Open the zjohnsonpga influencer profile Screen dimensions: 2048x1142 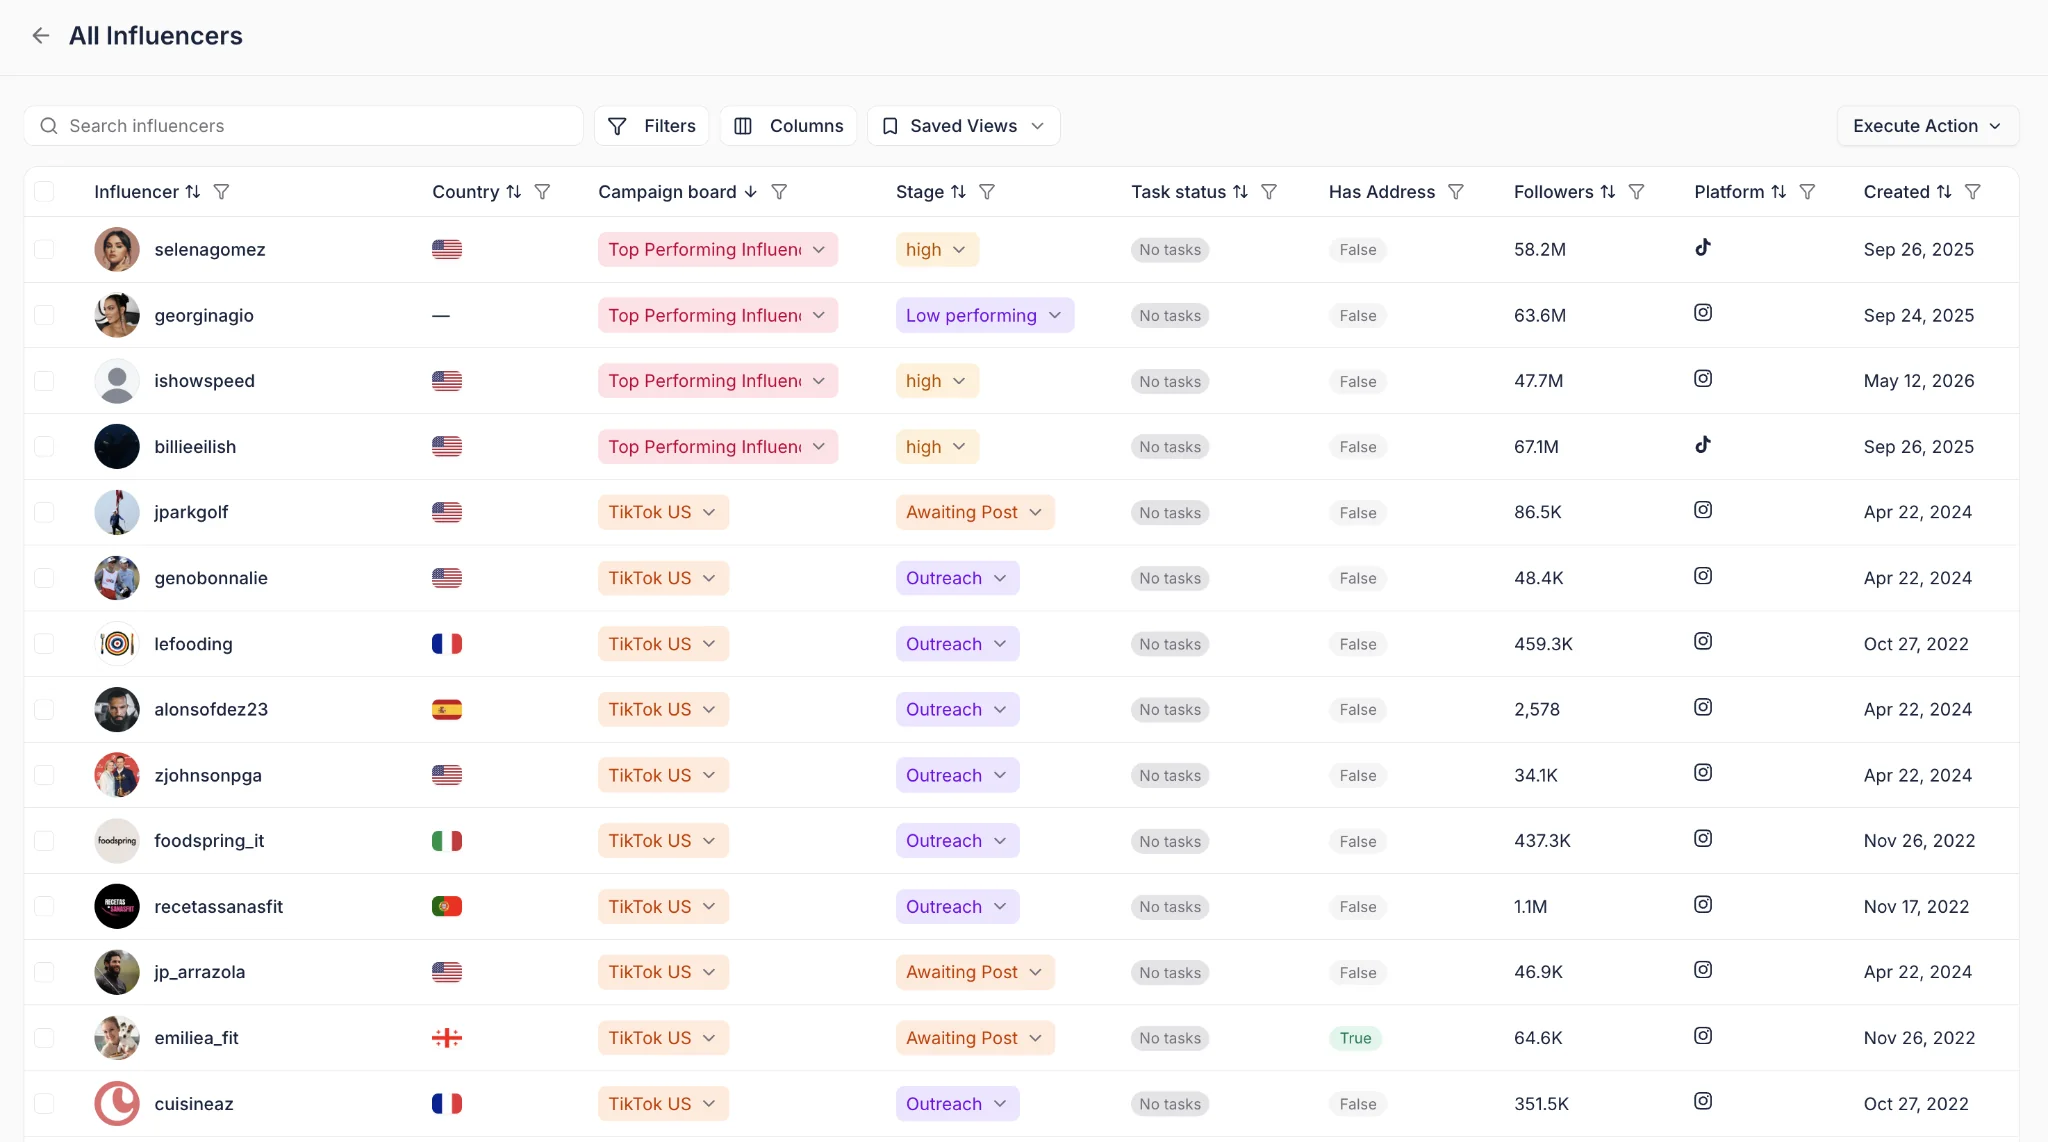tap(208, 775)
